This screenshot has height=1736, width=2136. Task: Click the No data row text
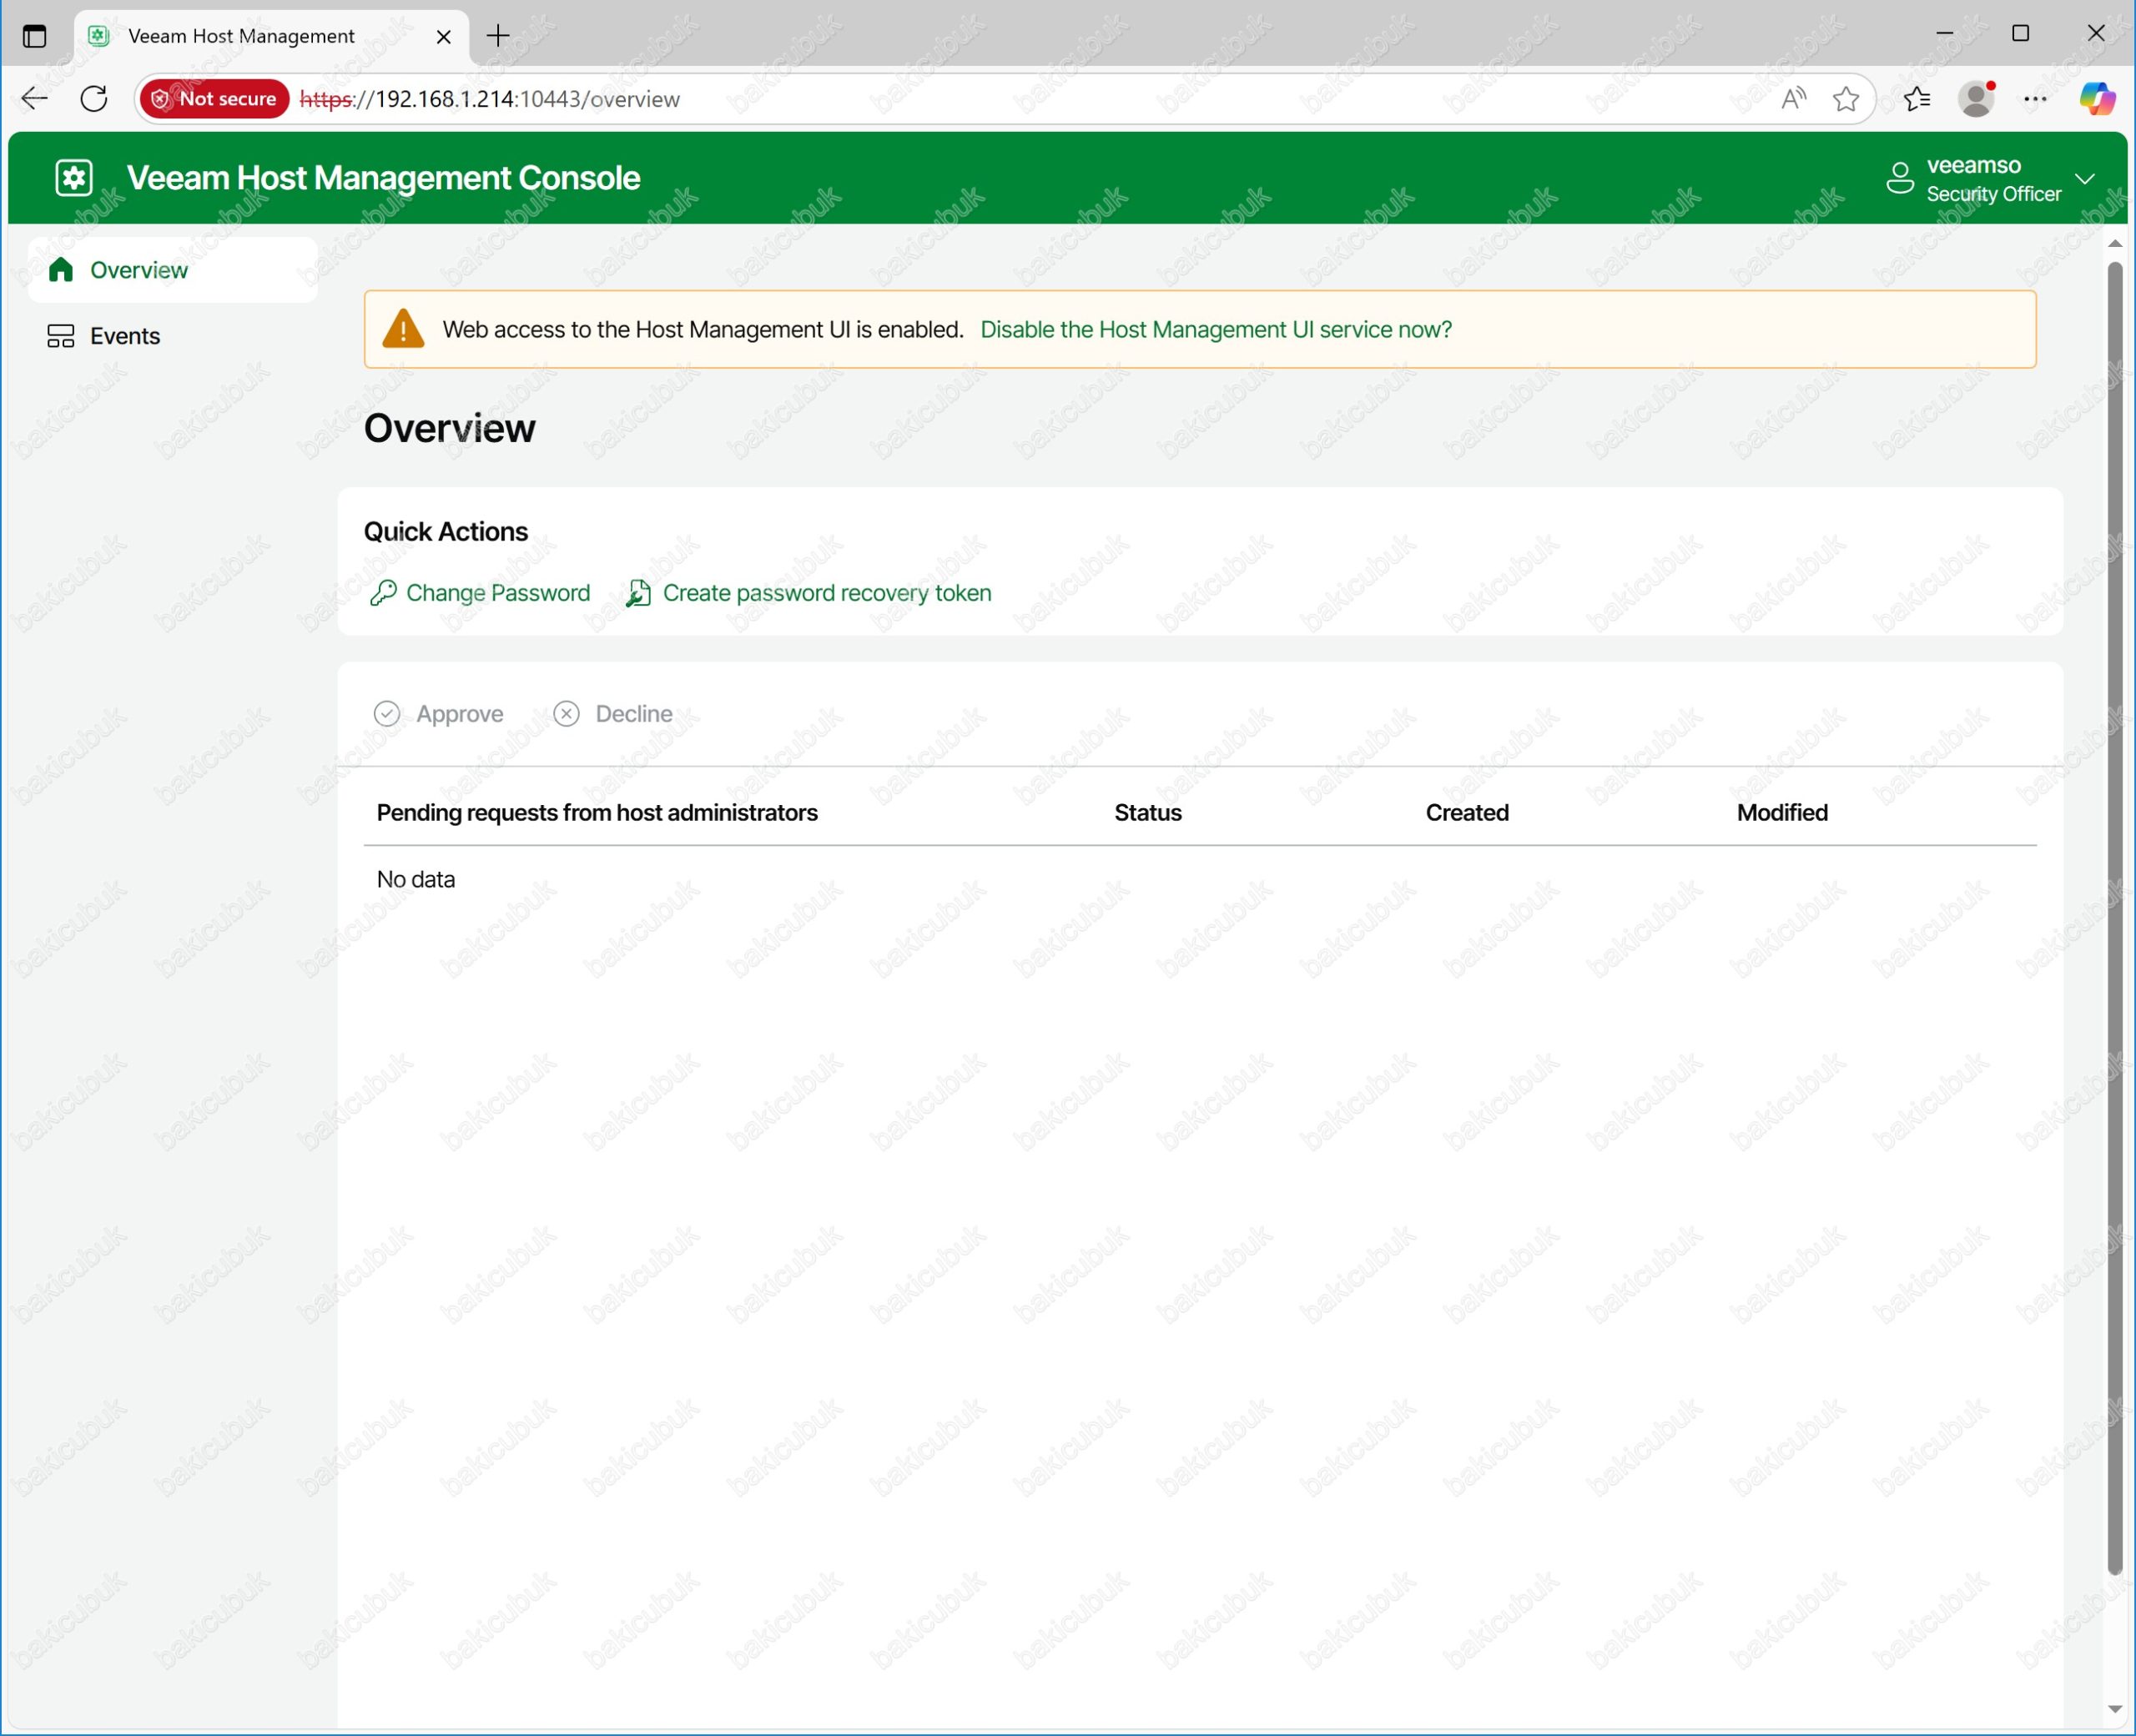pos(416,879)
